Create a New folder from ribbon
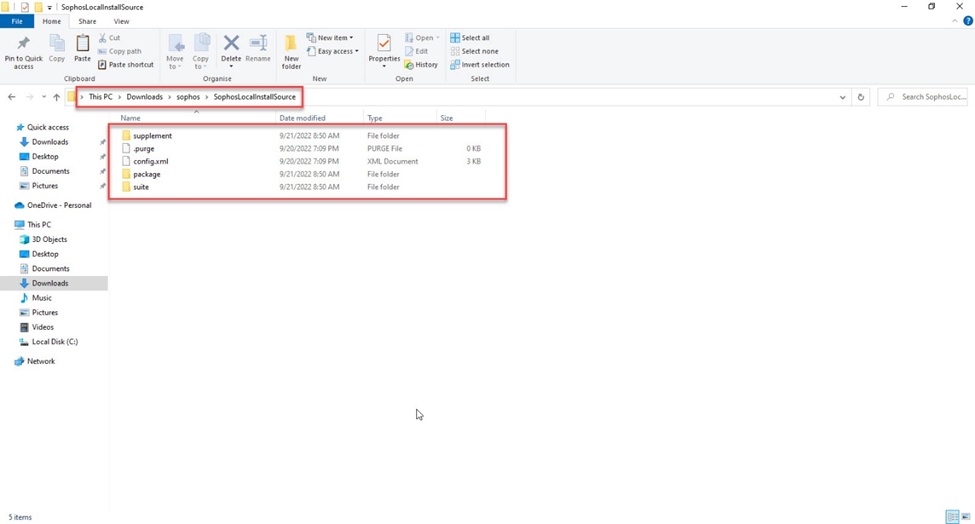Viewport: 975px width, 524px height. 291,52
